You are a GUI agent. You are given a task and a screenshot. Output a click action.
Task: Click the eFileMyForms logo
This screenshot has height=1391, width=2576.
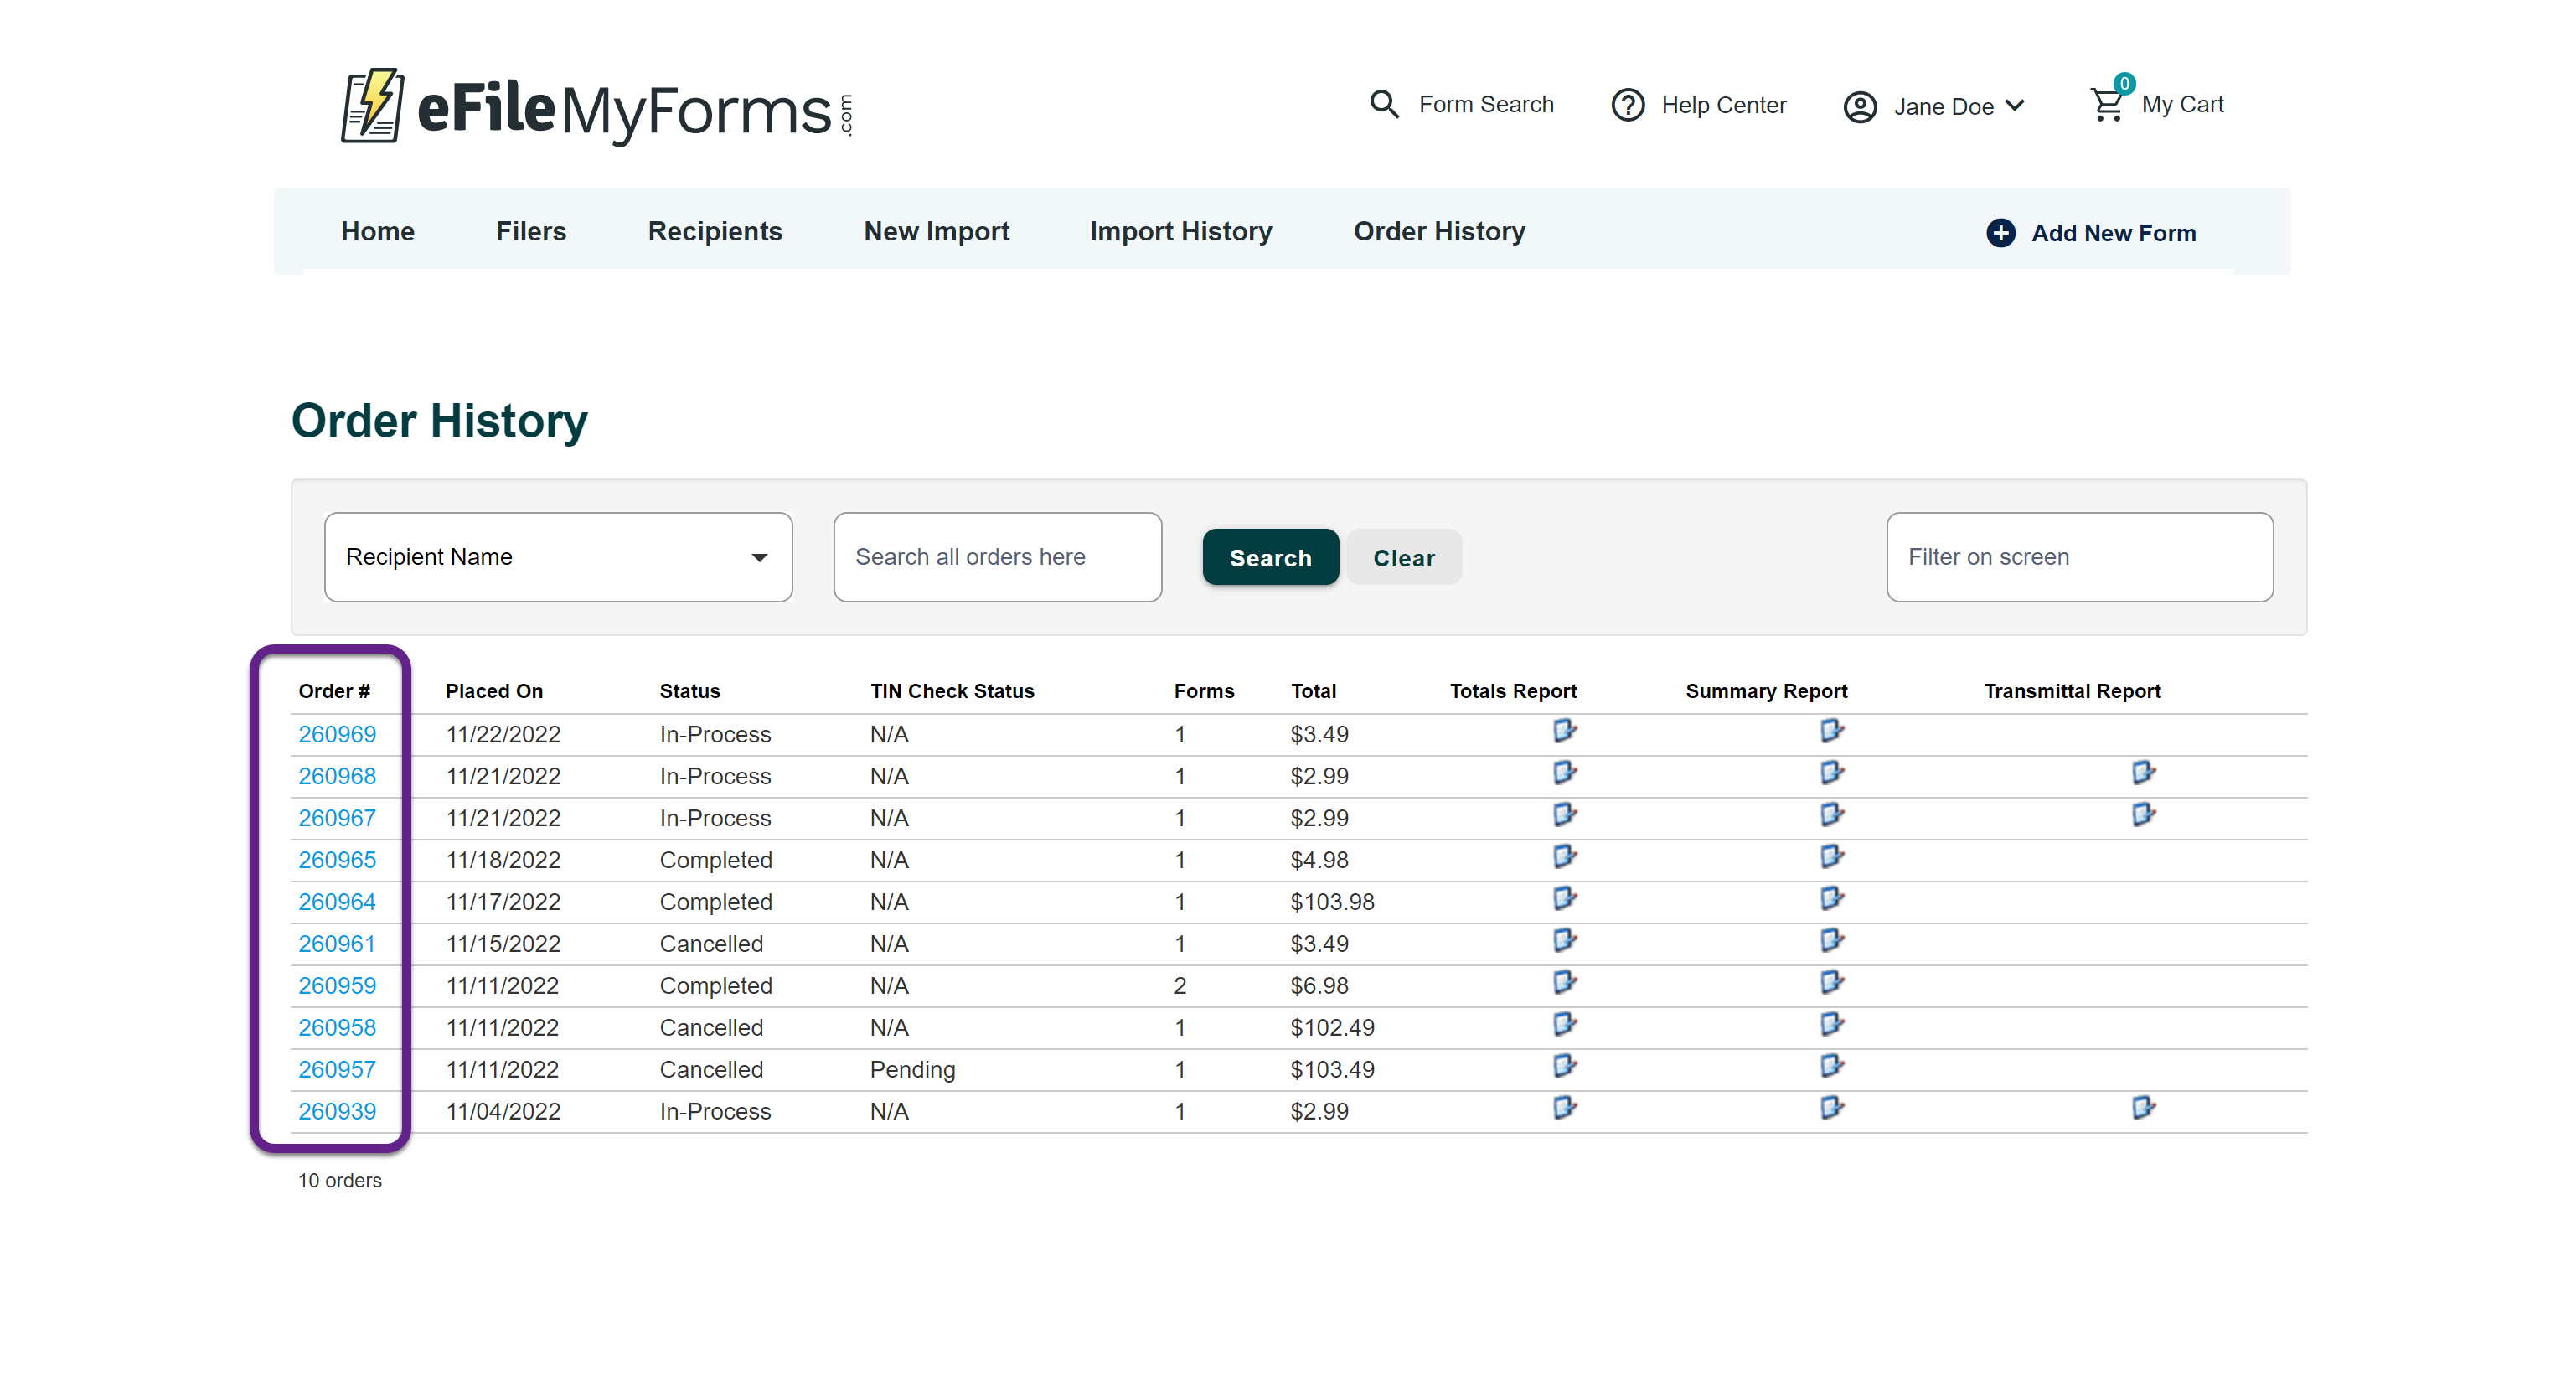pos(596,107)
